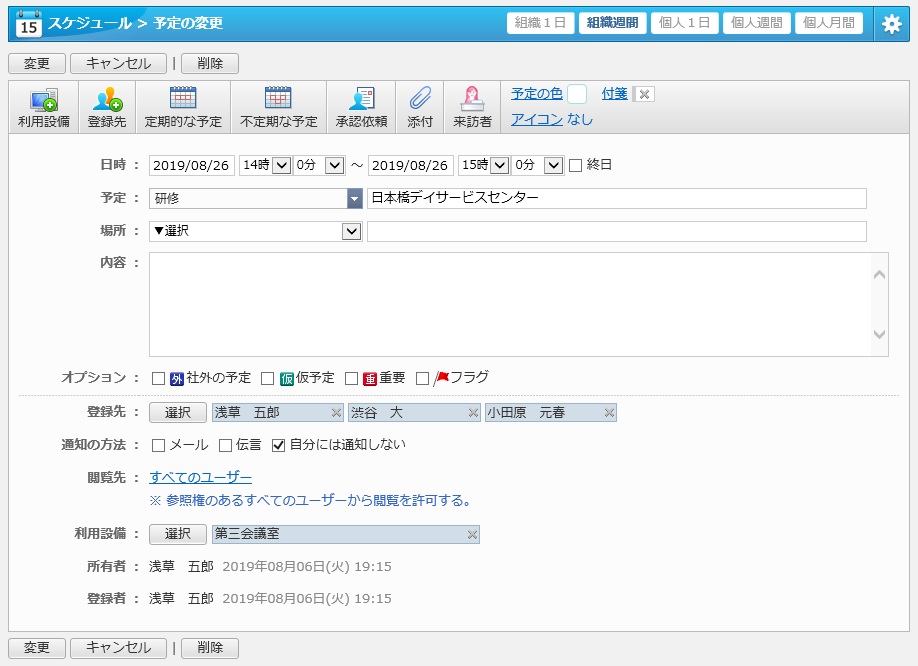The height and width of the screenshot is (666, 918).
Task: Open 定期的な予定 recurring schedule icon
Action: (x=183, y=108)
